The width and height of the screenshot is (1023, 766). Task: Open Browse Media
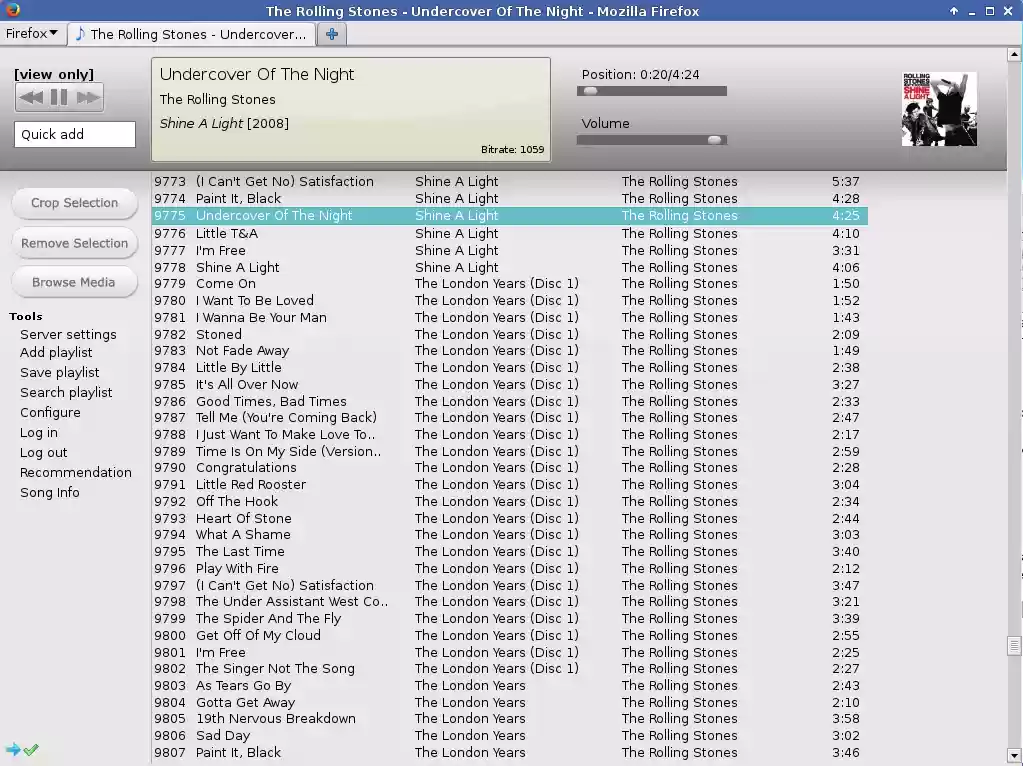coord(74,283)
